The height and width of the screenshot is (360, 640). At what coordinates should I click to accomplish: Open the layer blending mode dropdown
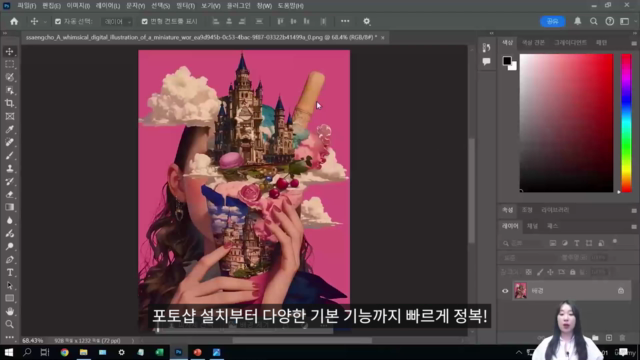click(x=528, y=258)
